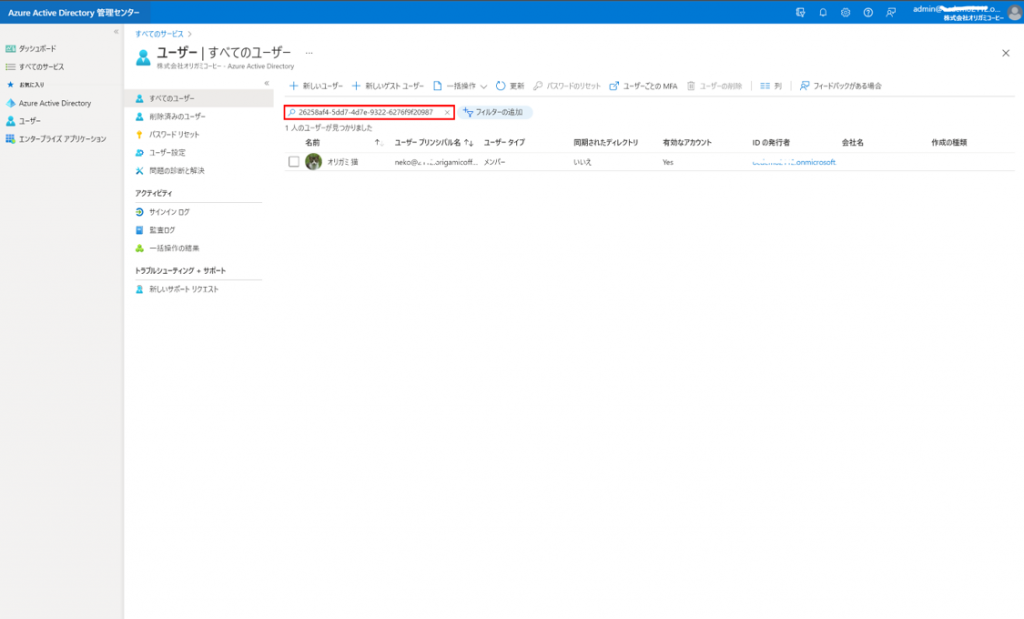Open the help question mark icon
The width and height of the screenshot is (1024, 619).
click(868, 12)
